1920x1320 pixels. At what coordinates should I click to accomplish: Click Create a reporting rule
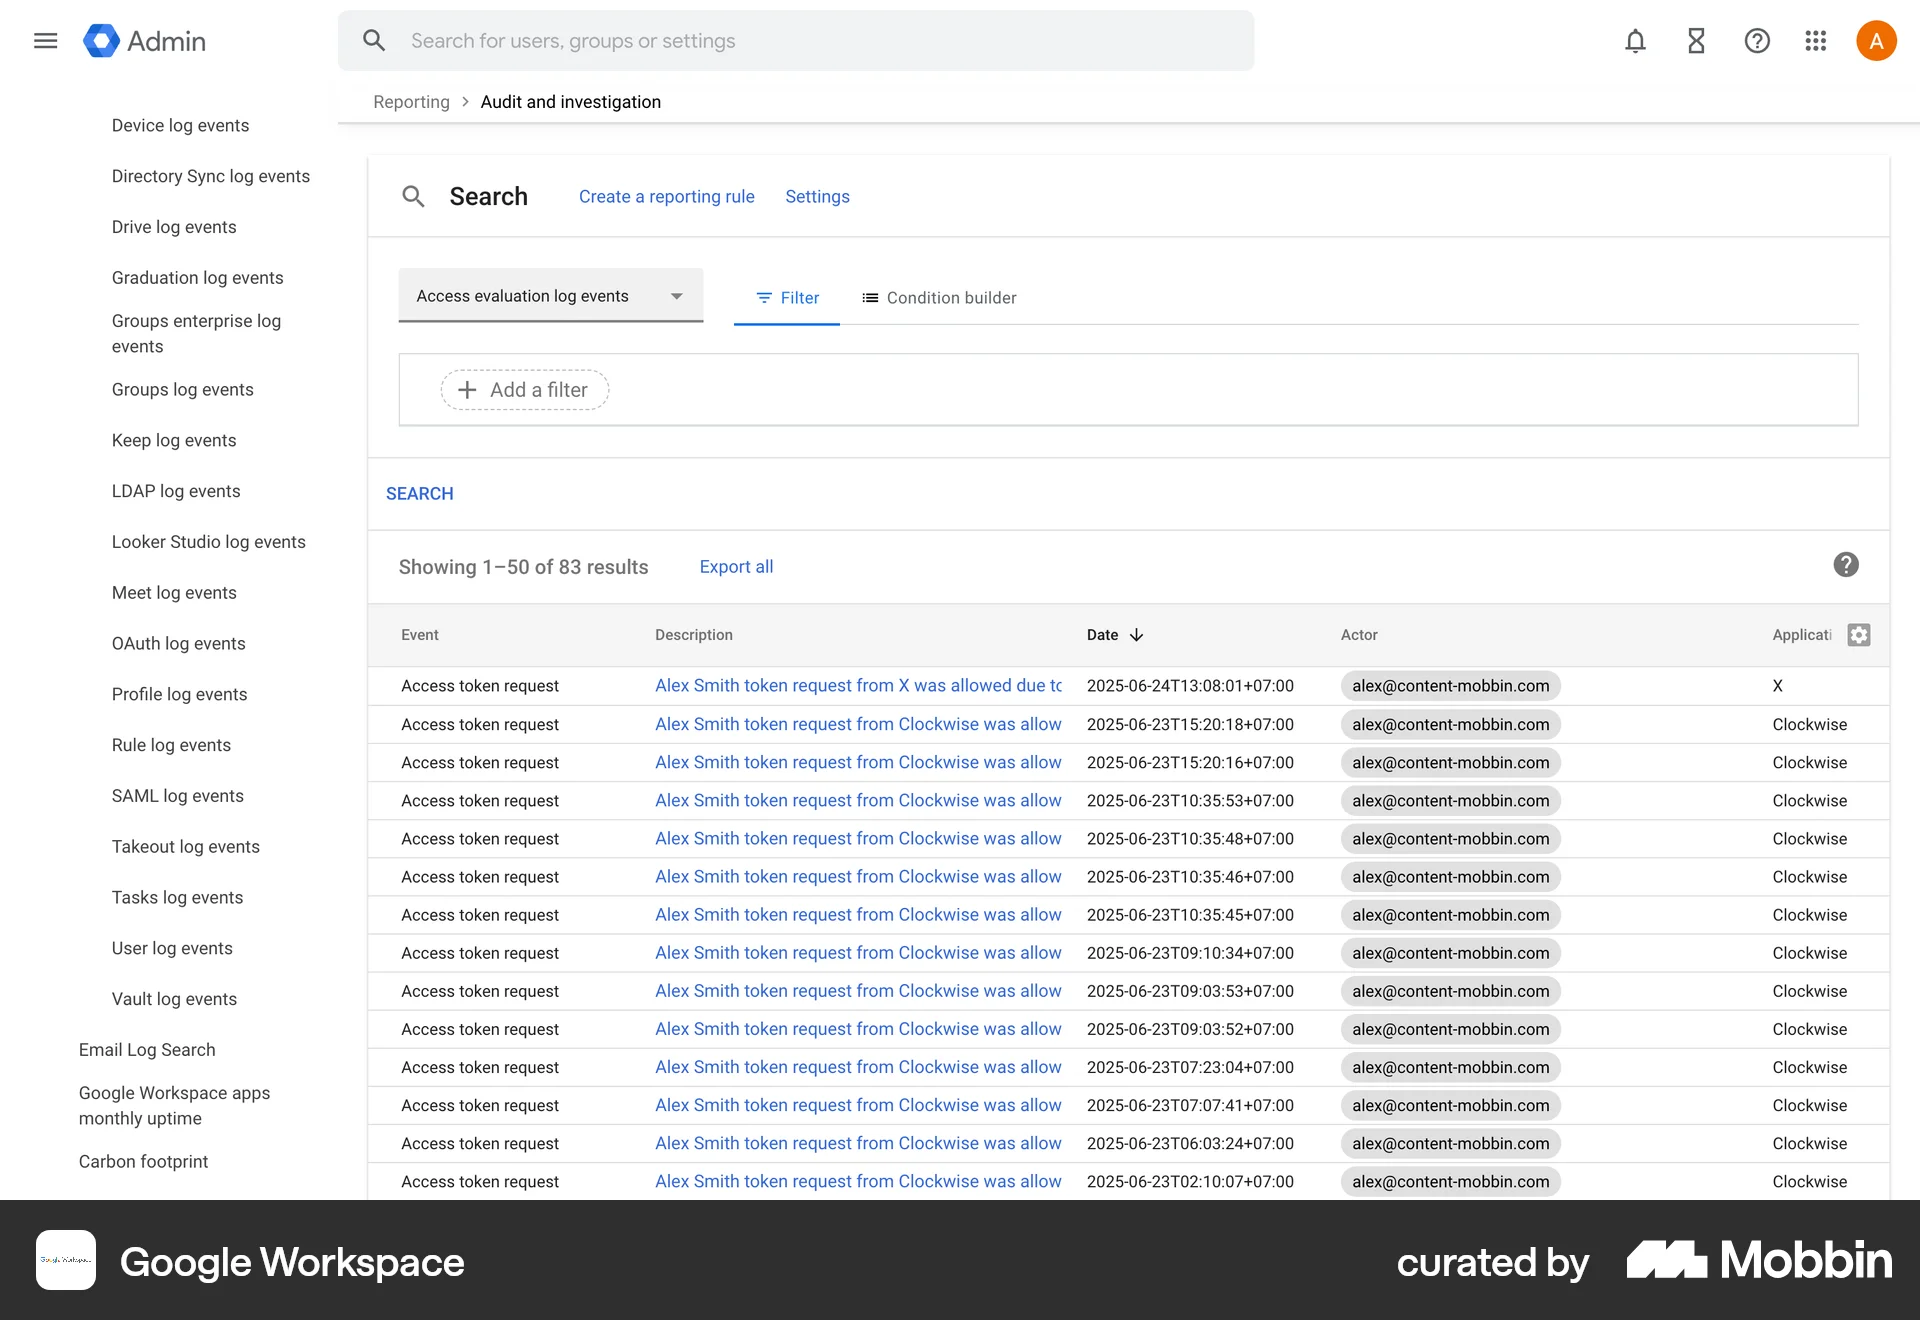(666, 196)
